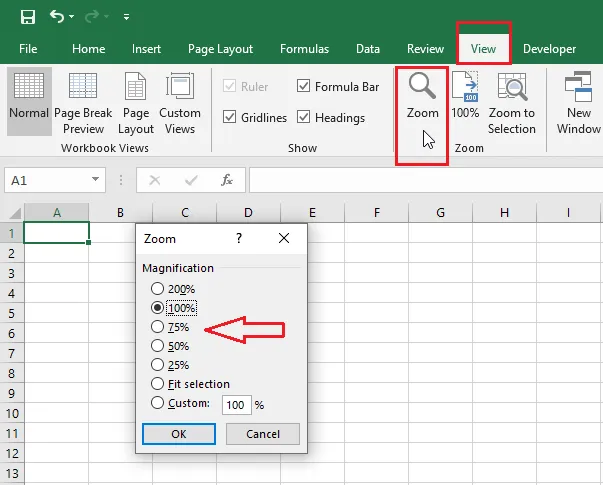Click Zoom to Selection

coord(512,103)
